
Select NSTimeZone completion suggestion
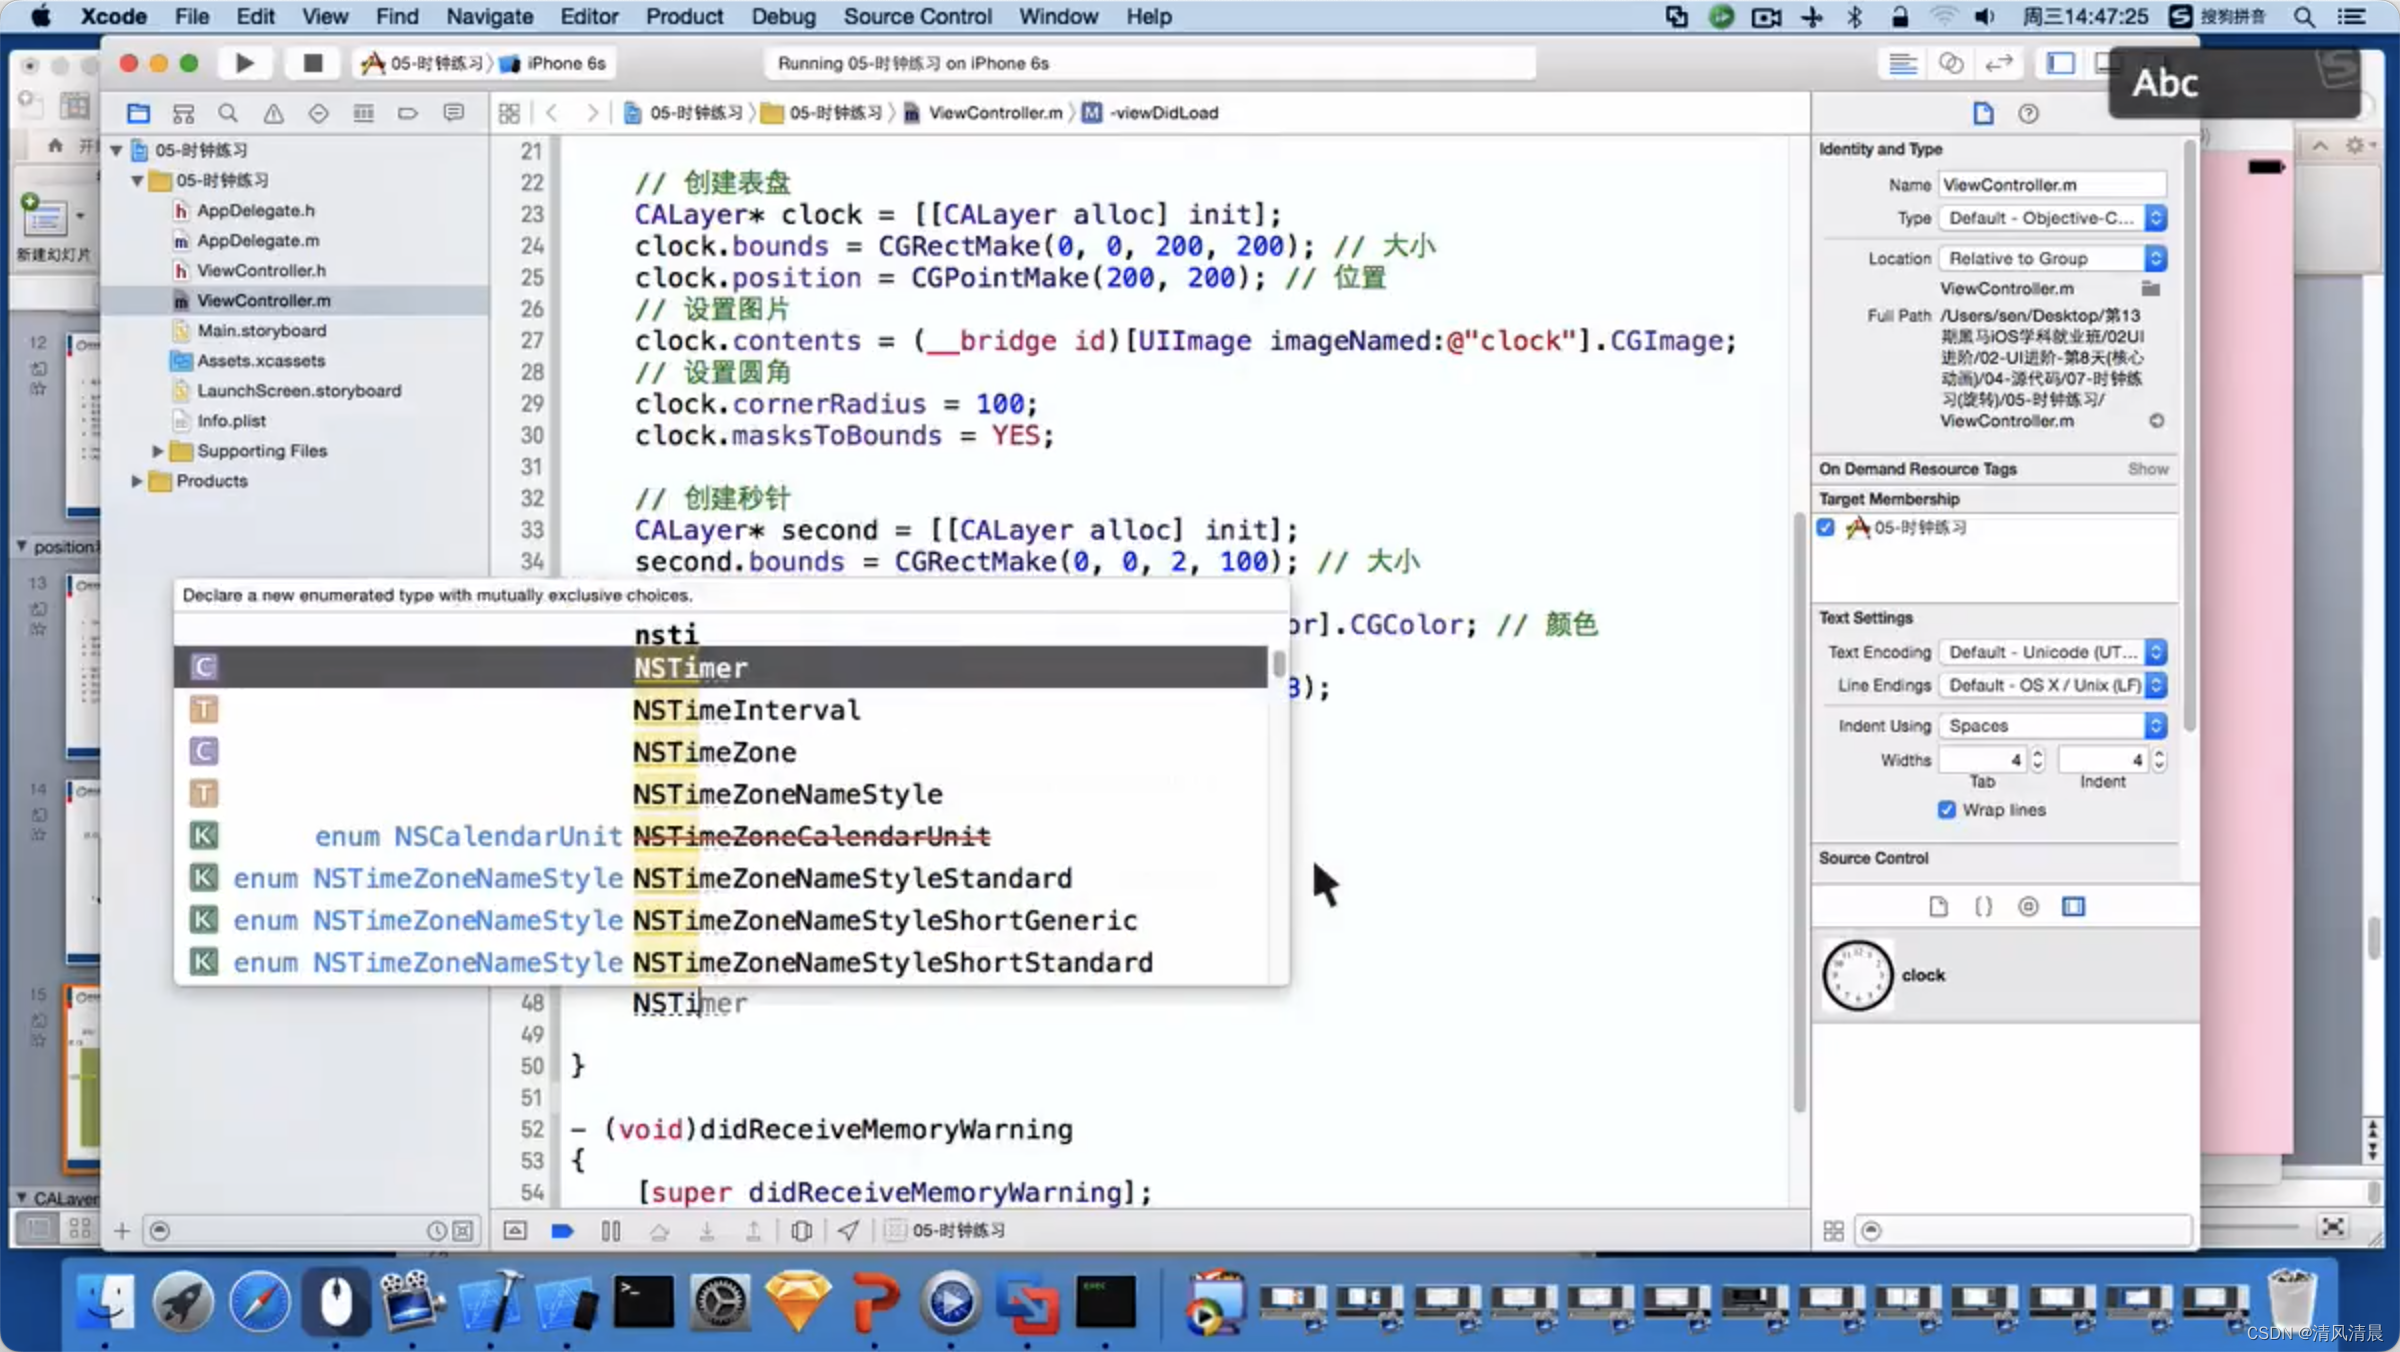[x=720, y=751]
